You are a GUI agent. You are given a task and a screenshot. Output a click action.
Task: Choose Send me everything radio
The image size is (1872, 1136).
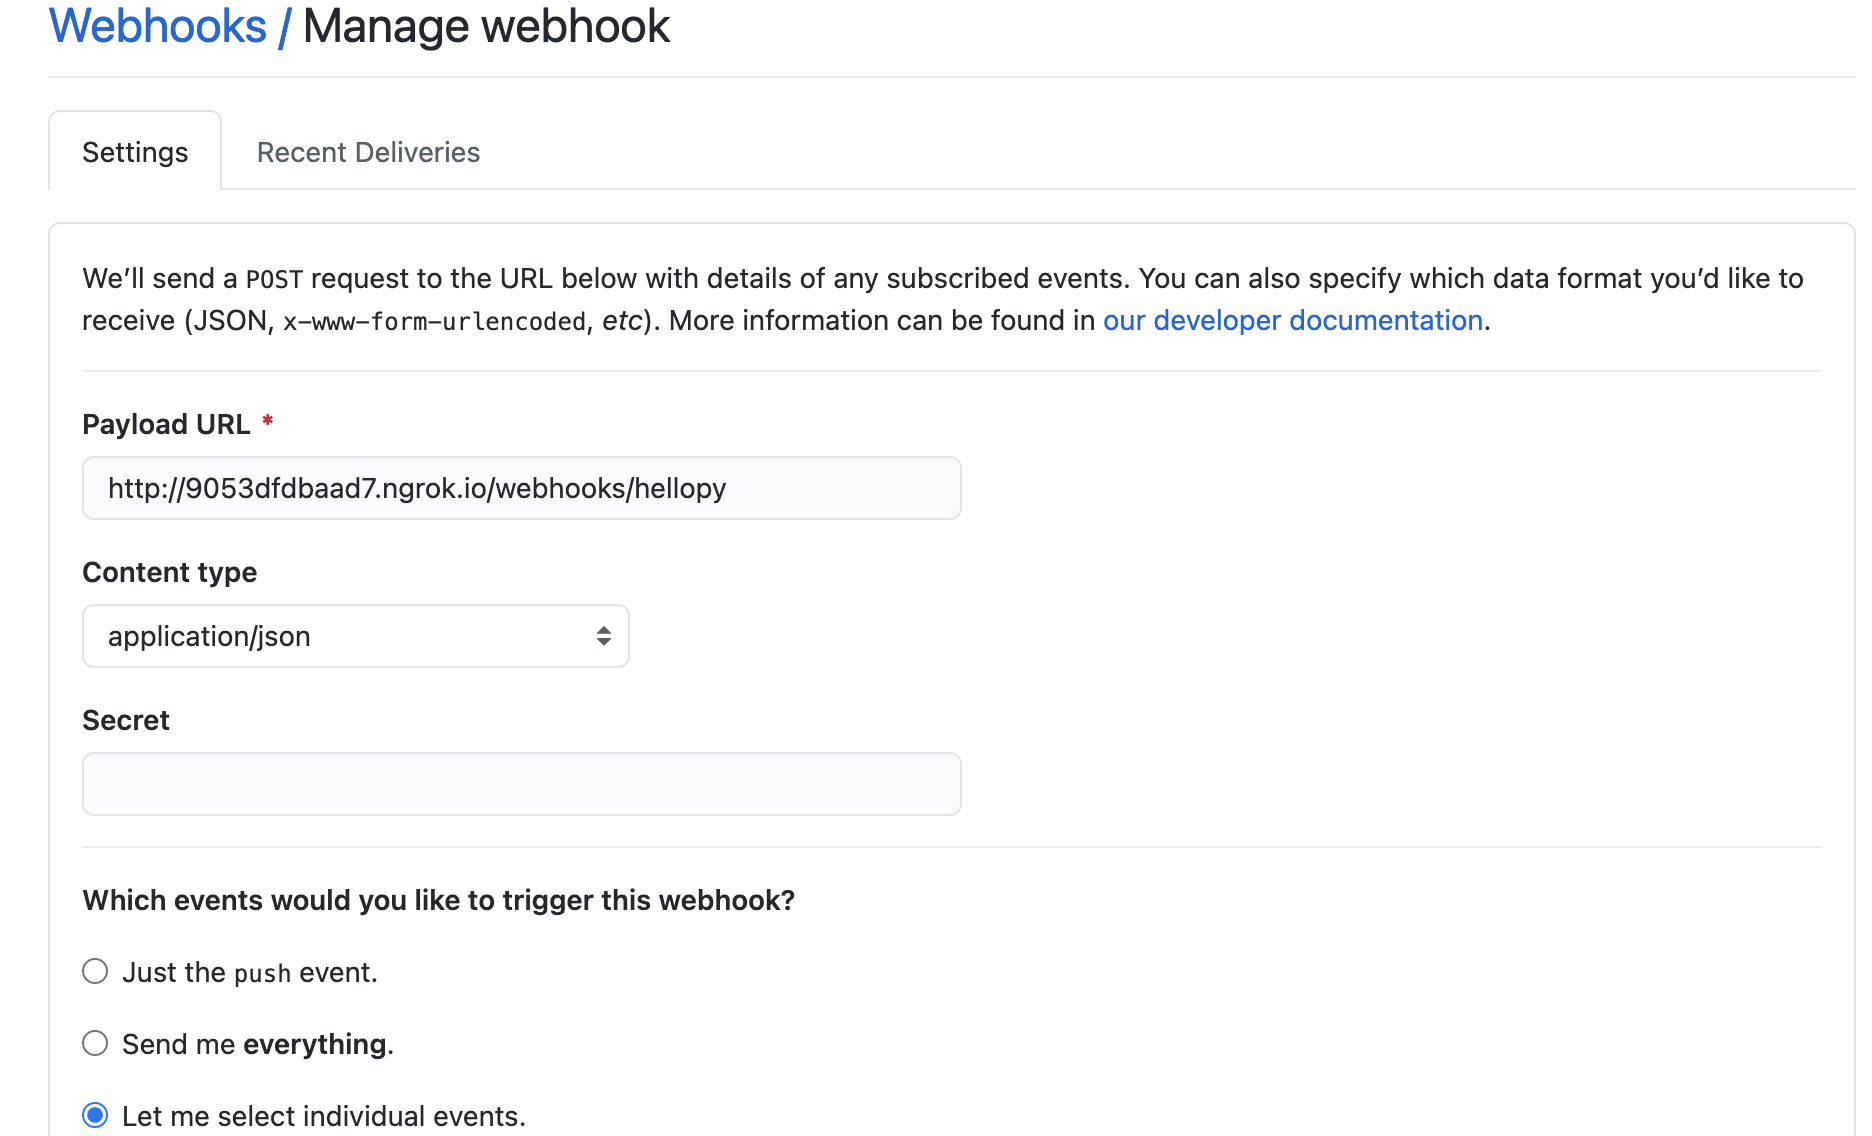click(95, 1043)
